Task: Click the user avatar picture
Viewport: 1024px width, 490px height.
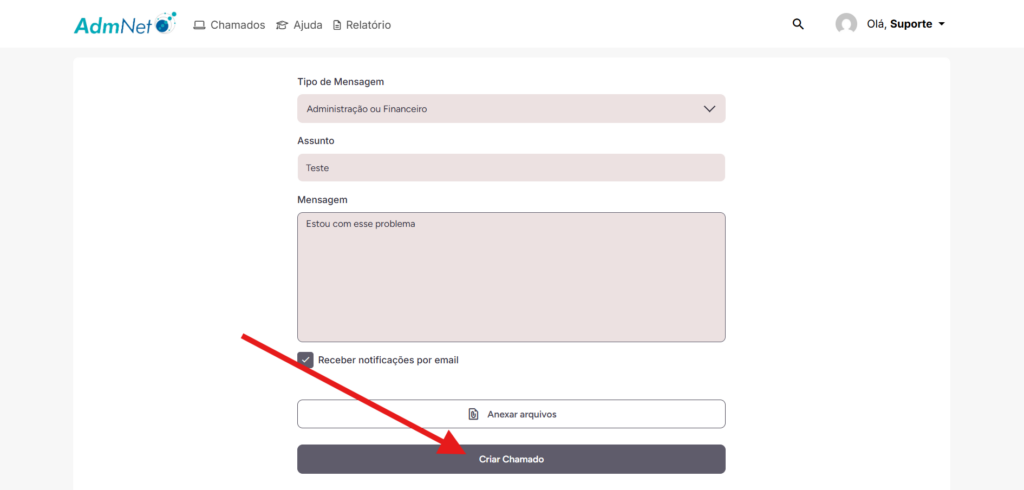Action: click(x=846, y=24)
